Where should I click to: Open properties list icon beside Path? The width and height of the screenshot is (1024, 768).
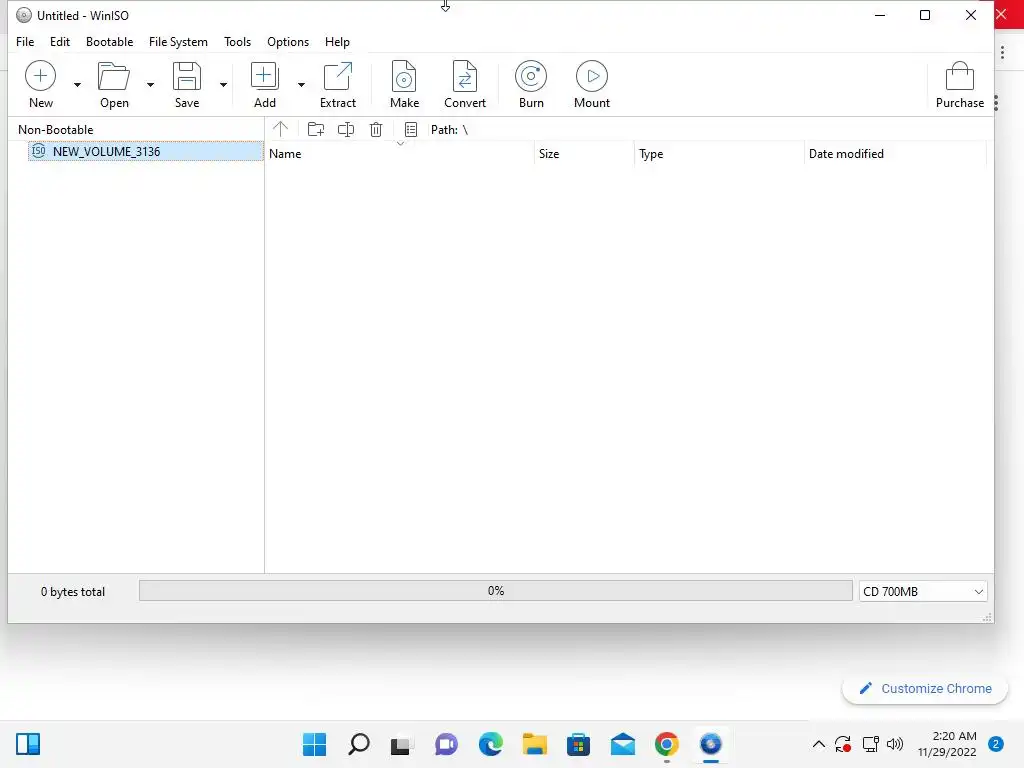click(x=411, y=129)
